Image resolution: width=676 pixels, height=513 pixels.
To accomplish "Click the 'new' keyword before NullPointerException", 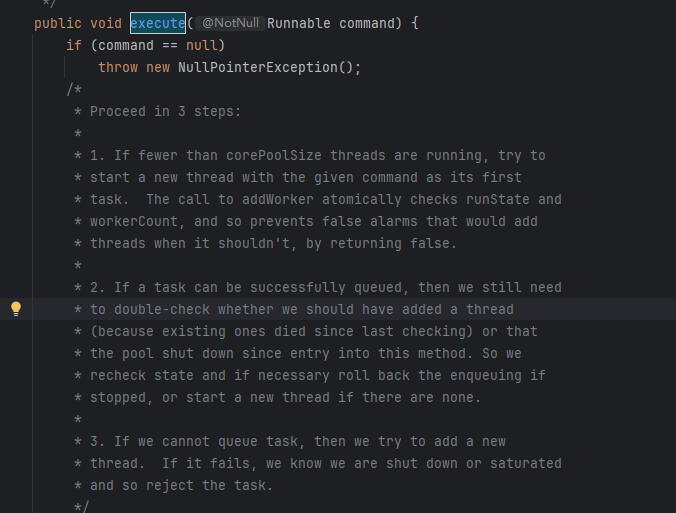I will [158, 67].
